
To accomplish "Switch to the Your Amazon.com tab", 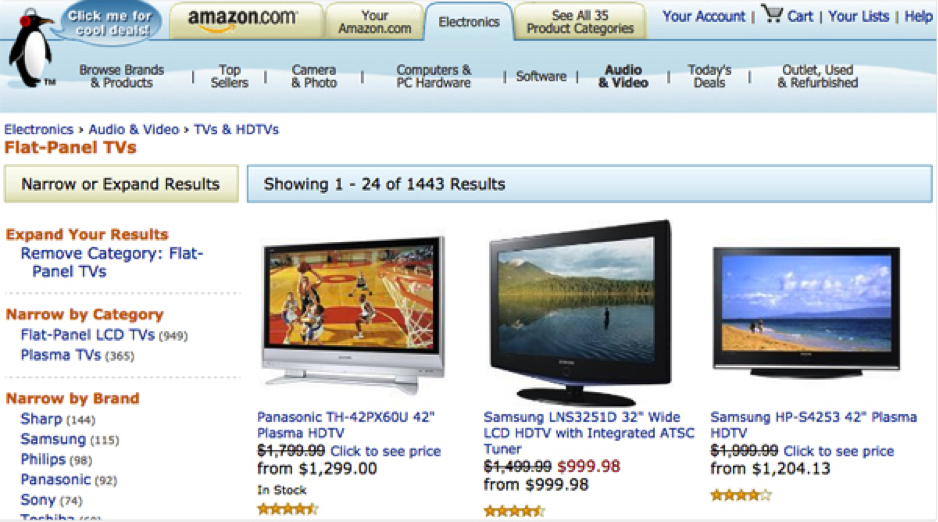I will click(x=374, y=22).
